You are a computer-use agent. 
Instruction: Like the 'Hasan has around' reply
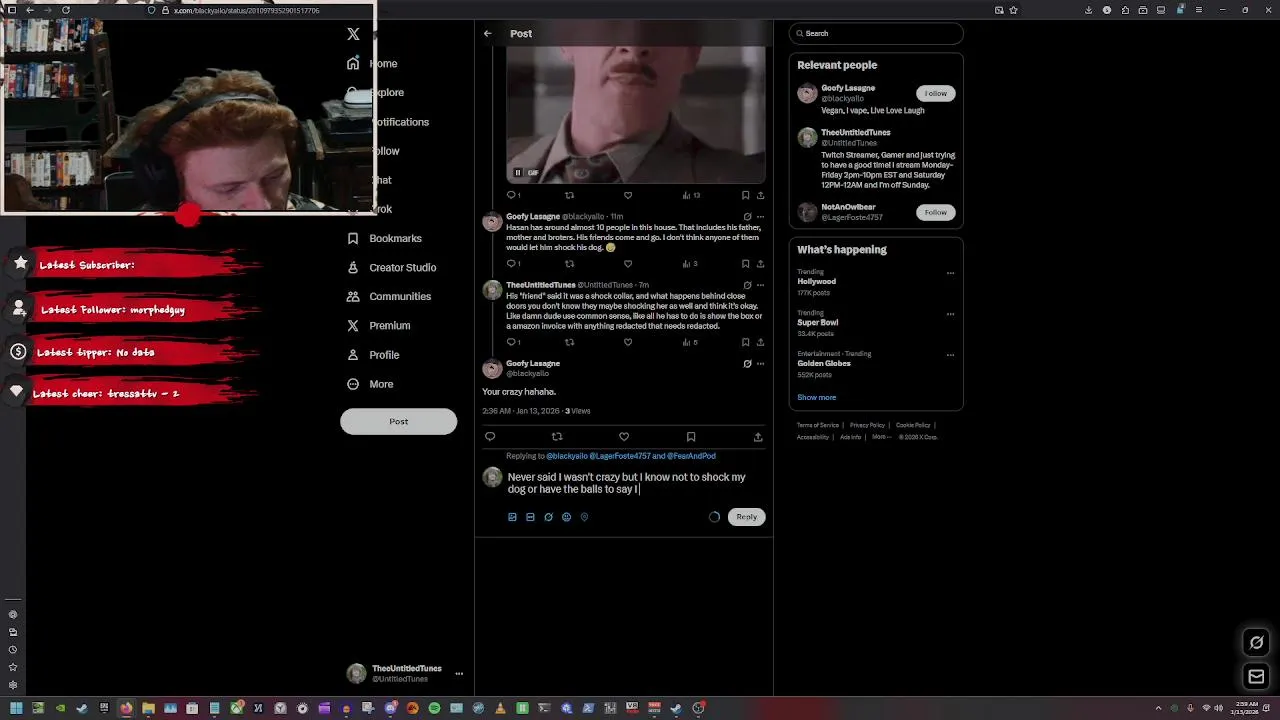[x=628, y=264]
